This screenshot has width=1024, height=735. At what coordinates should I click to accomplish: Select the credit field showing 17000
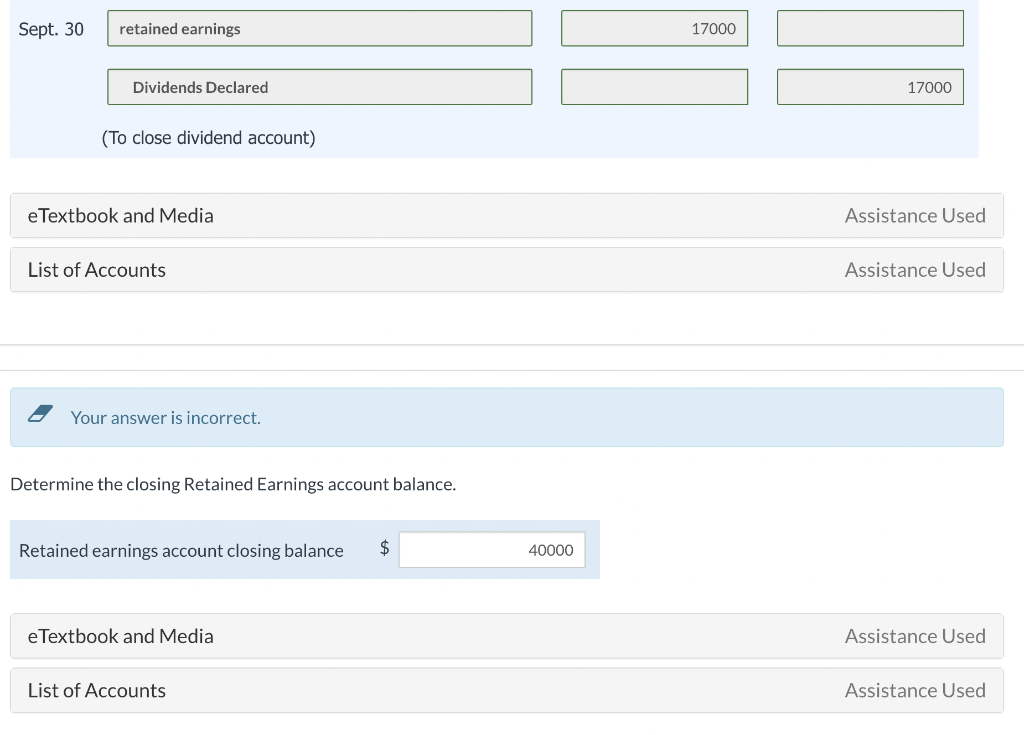point(869,87)
